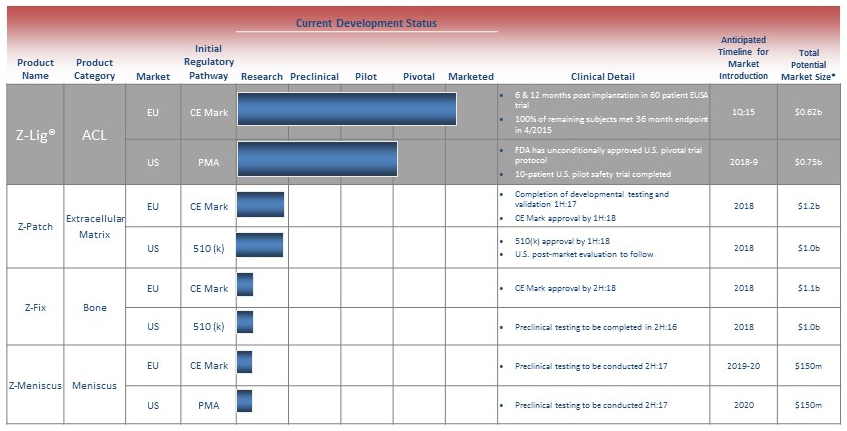This screenshot has height=431, width=847.
Task: Click the Marketed stage column header
Action: point(470,76)
